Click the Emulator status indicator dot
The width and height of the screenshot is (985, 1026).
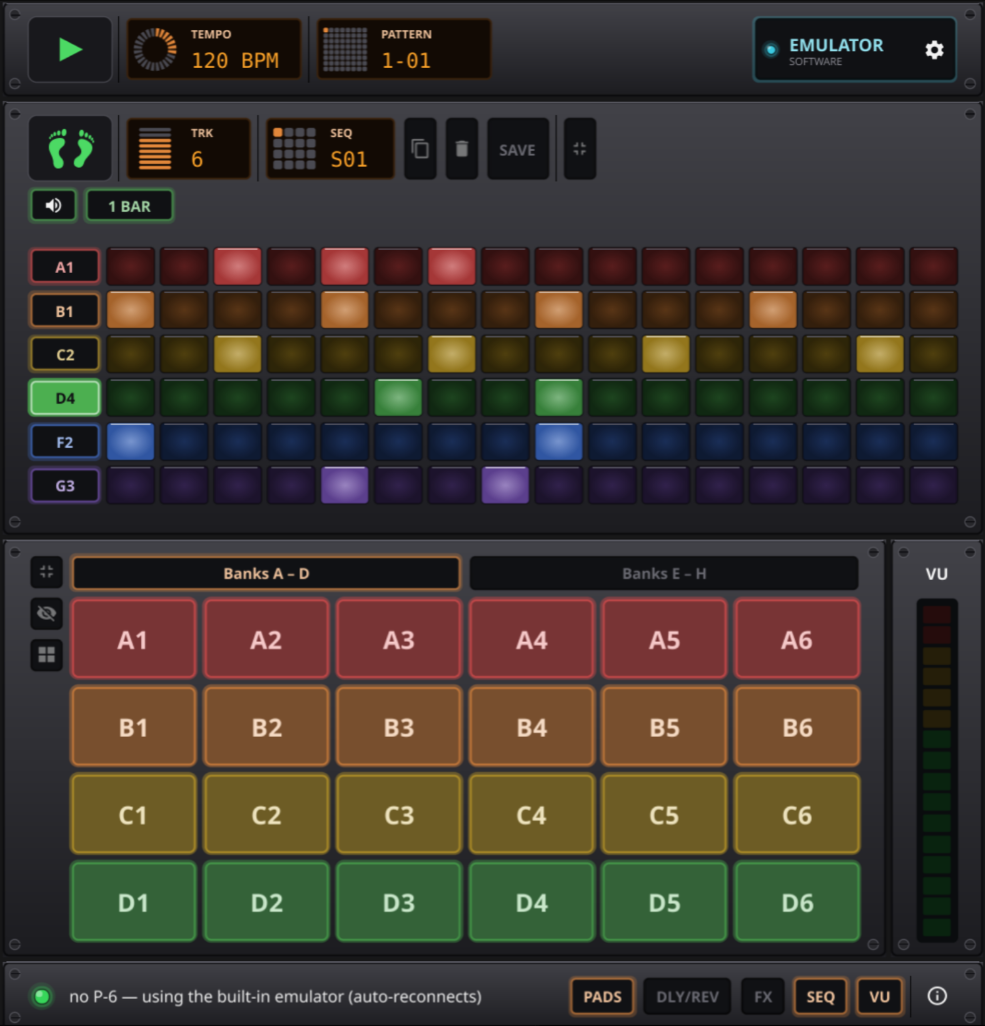pos(771,50)
